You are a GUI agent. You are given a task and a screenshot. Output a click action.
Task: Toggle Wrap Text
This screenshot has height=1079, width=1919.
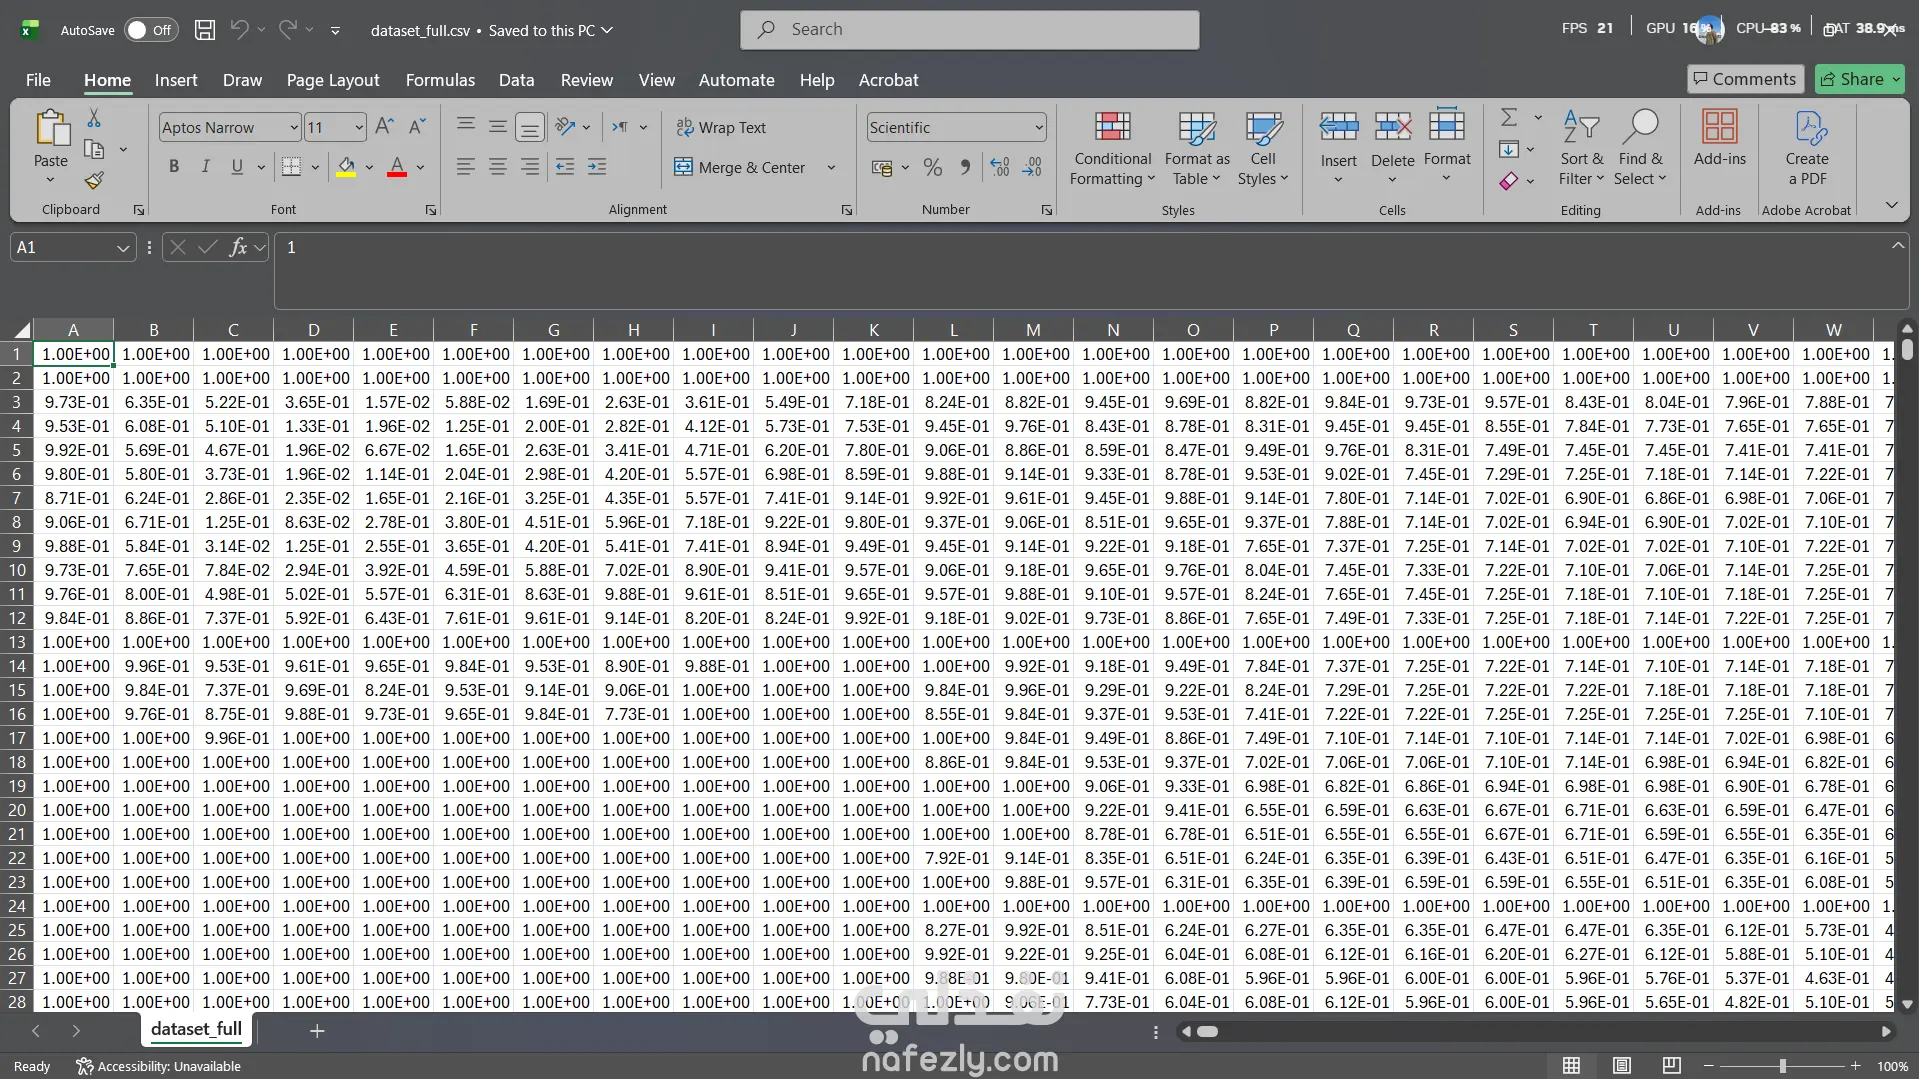click(x=721, y=127)
